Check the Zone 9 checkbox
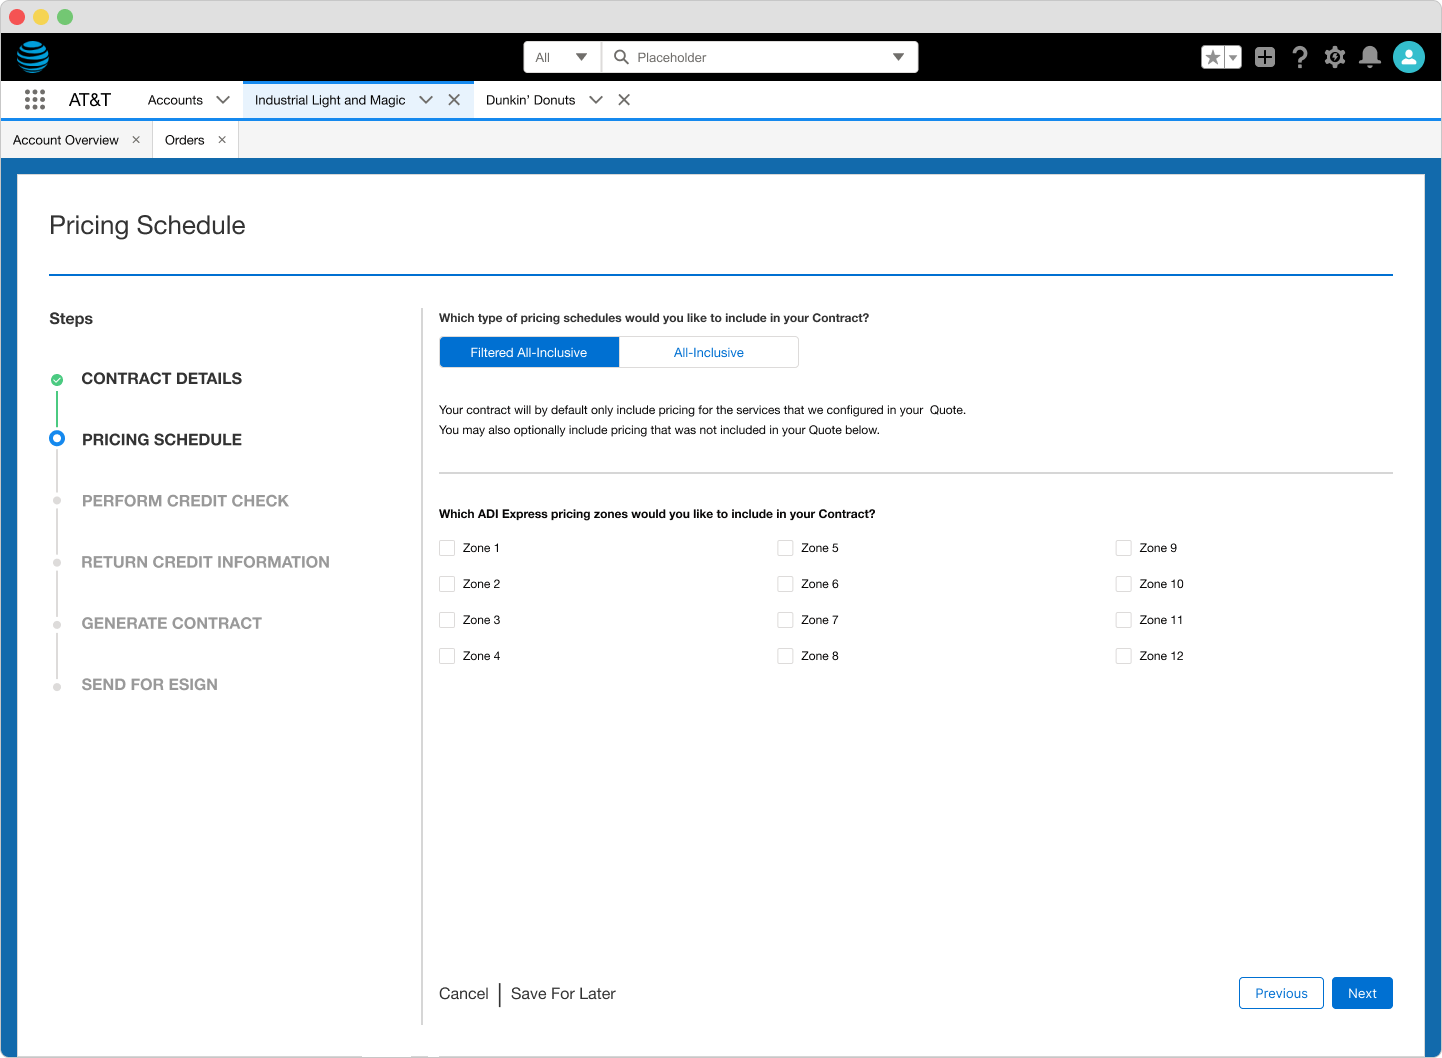The height and width of the screenshot is (1058, 1442). (x=1124, y=548)
